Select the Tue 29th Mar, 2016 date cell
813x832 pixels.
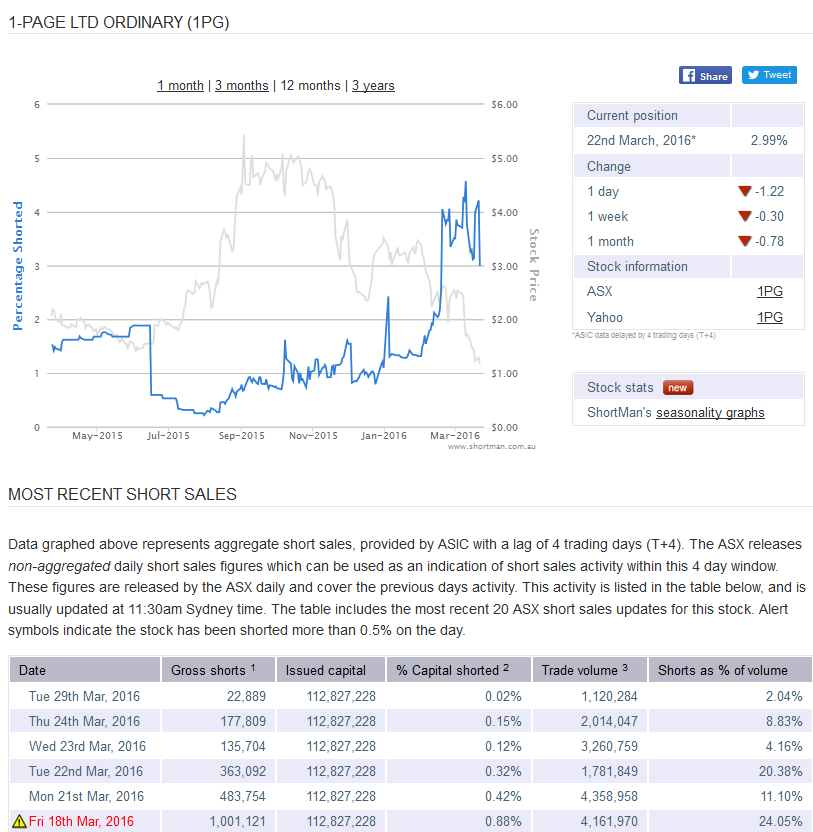[84, 696]
